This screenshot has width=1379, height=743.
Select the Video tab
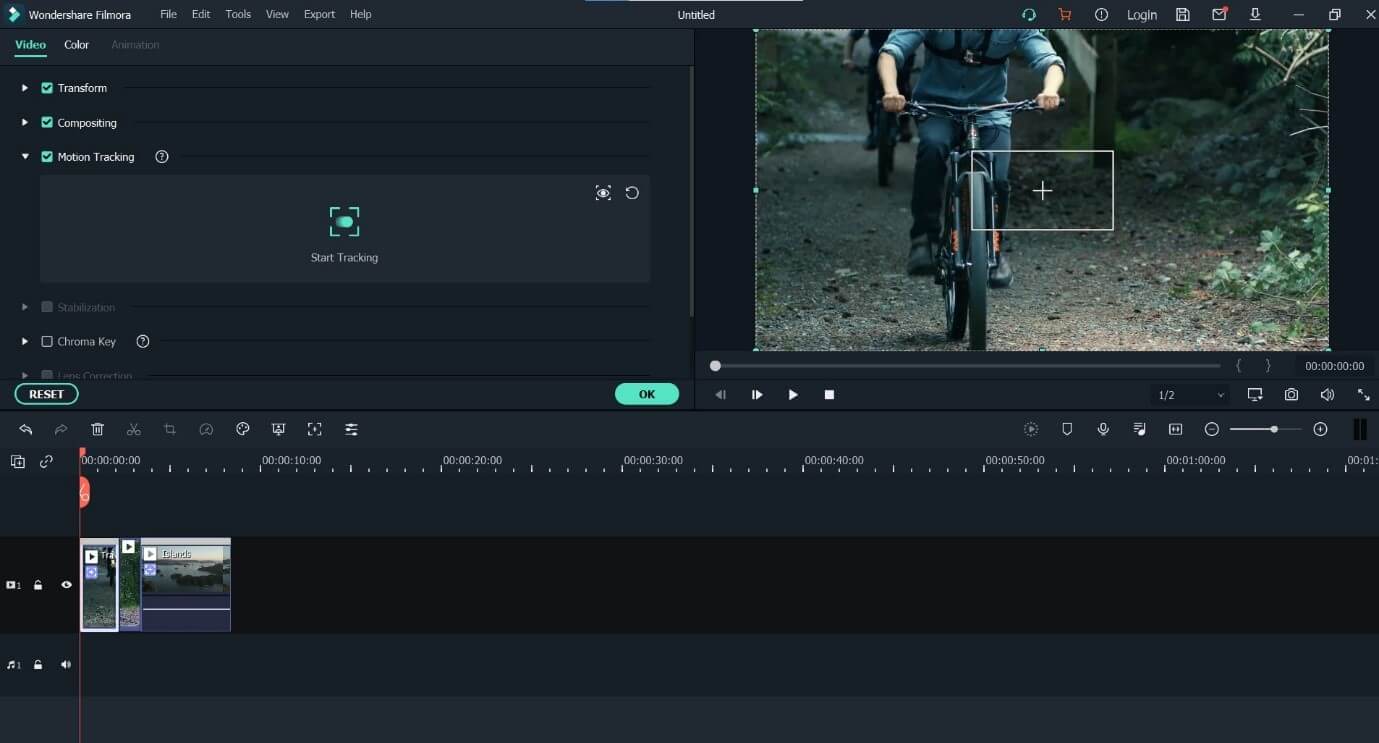click(30, 45)
